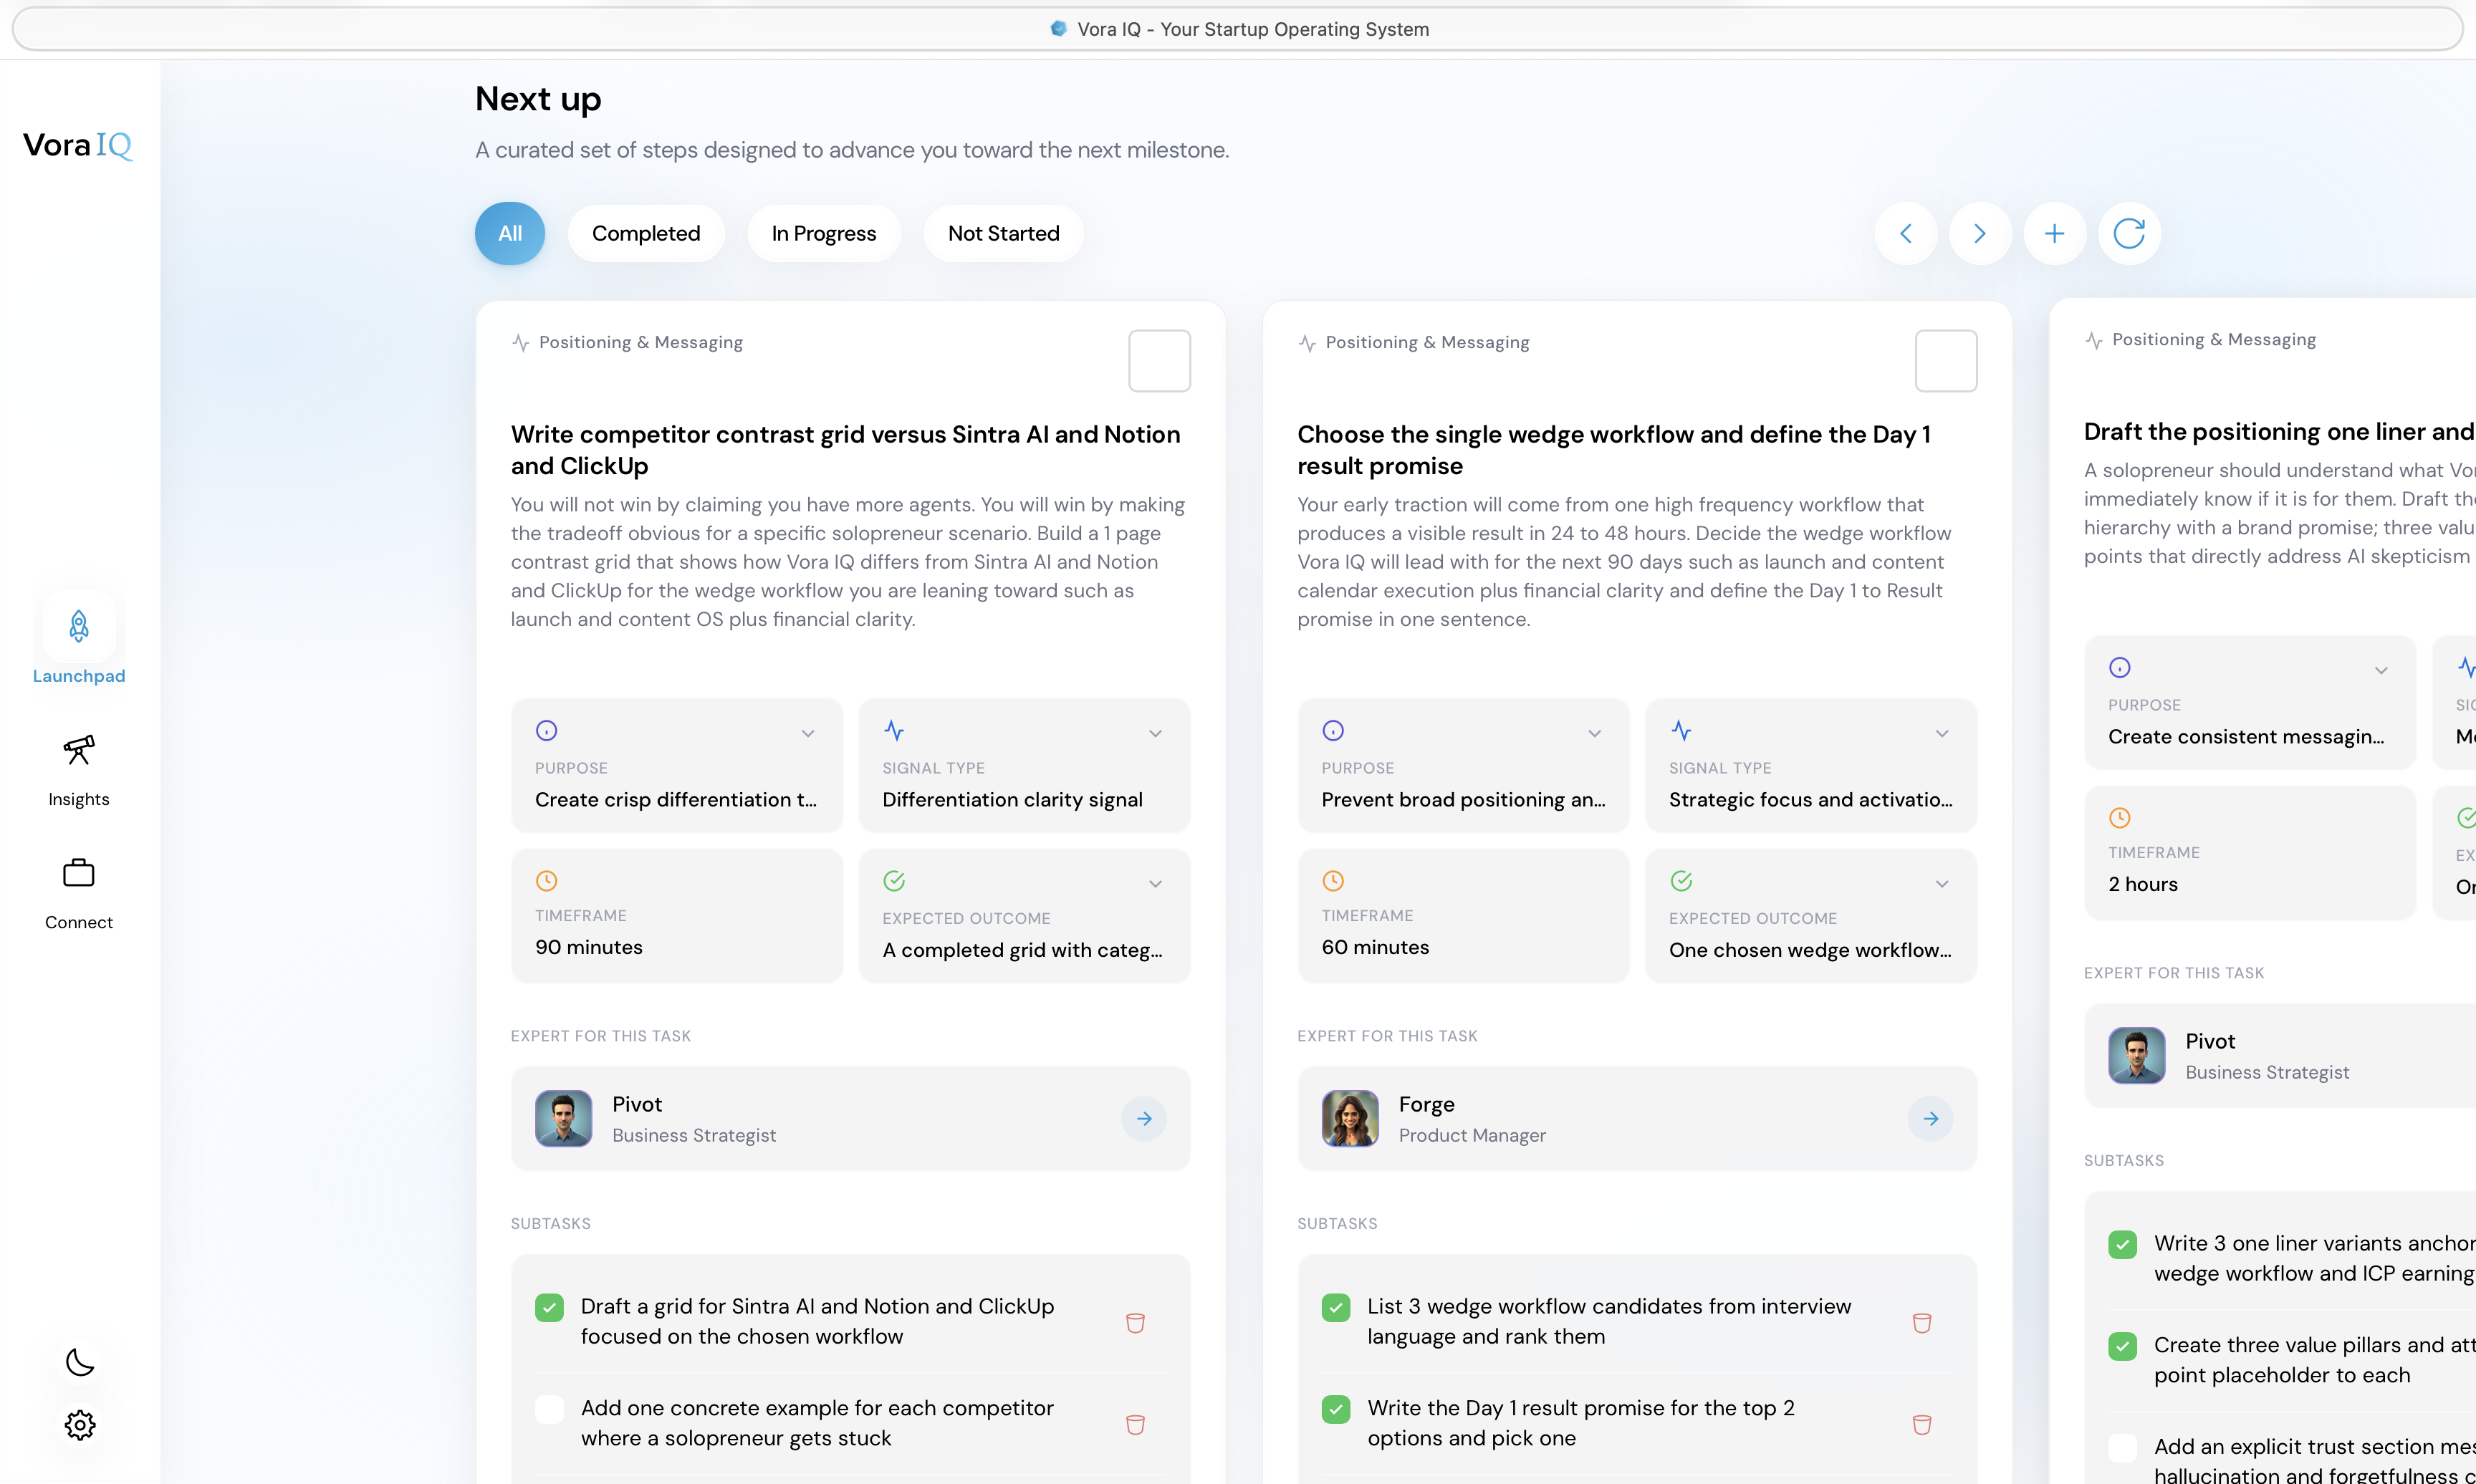Expand 'One chosen wedge workflow' expected outcome
Viewport: 2476px width, 1484px height.
pos(1941,884)
